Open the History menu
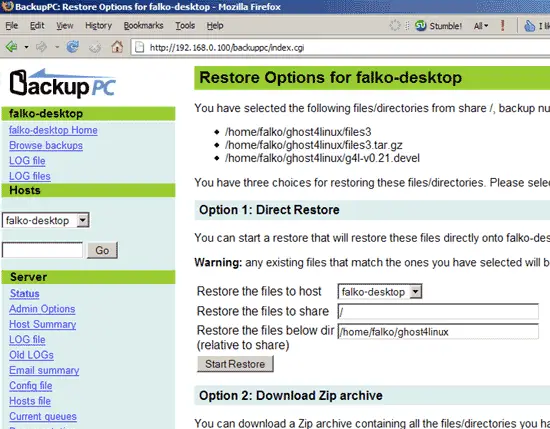This screenshot has width=550, height=429. (x=99, y=26)
